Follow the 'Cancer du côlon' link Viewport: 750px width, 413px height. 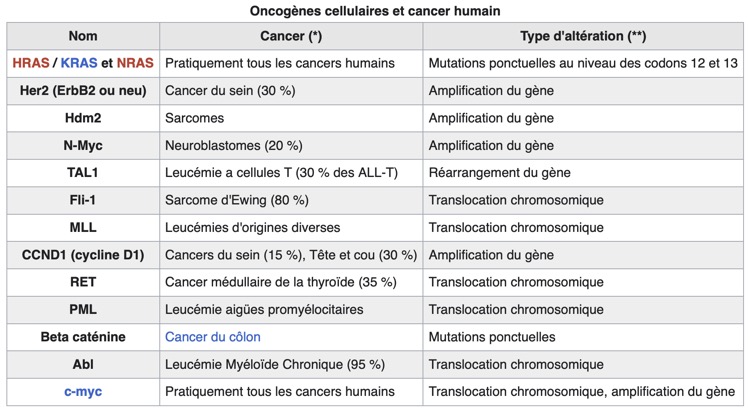click(x=213, y=337)
